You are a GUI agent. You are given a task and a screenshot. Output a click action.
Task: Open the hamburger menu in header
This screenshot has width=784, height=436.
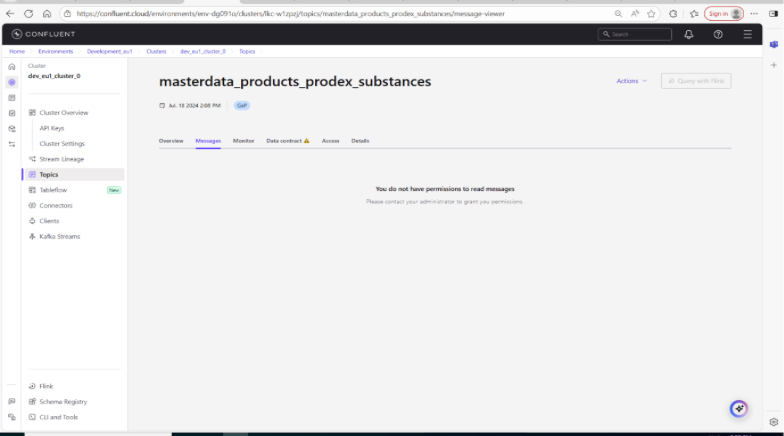tap(748, 34)
